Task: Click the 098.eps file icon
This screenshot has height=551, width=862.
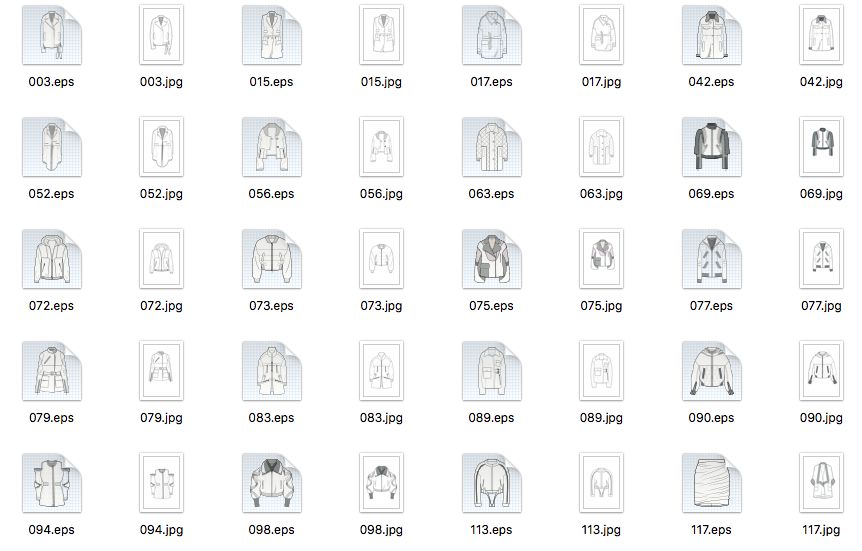Action: (x=272, y=484)
